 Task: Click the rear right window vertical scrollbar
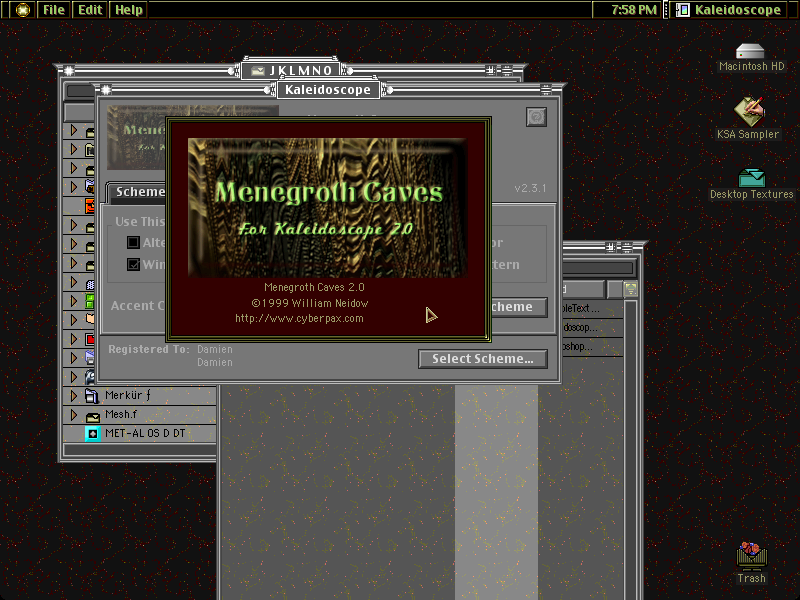(631, 449)
